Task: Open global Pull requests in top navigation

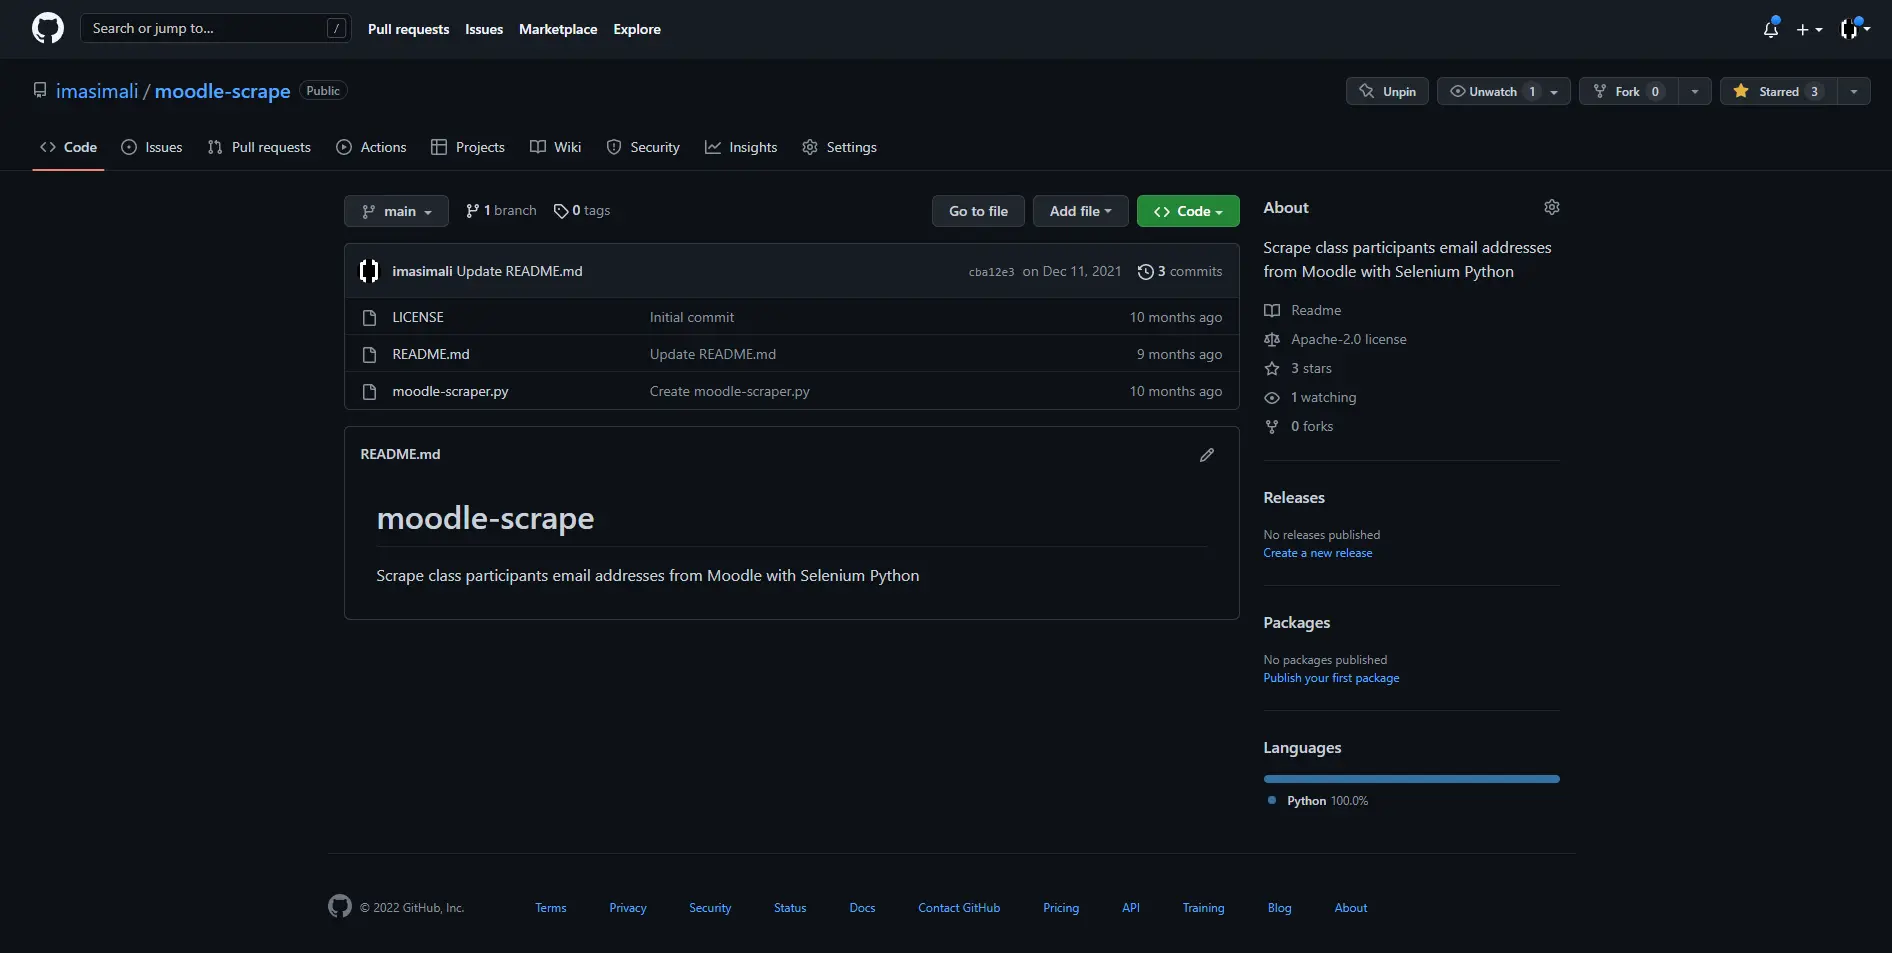Action: tap(408, 29)
